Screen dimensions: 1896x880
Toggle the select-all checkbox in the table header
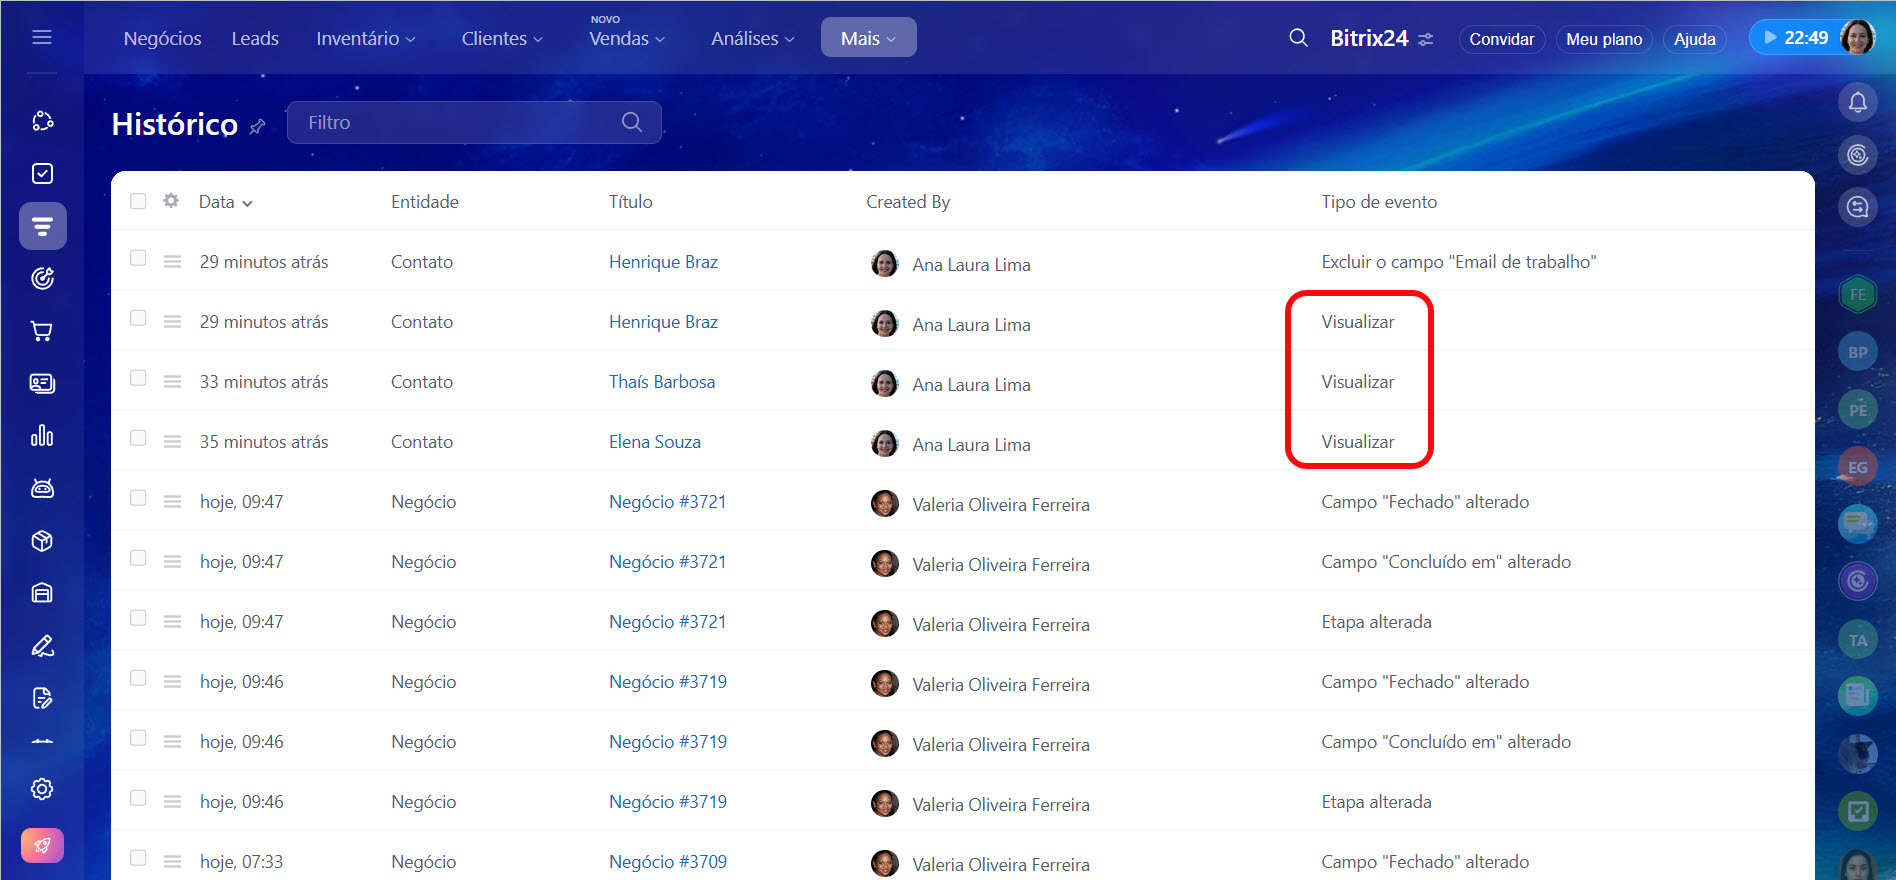click(138, 201)
